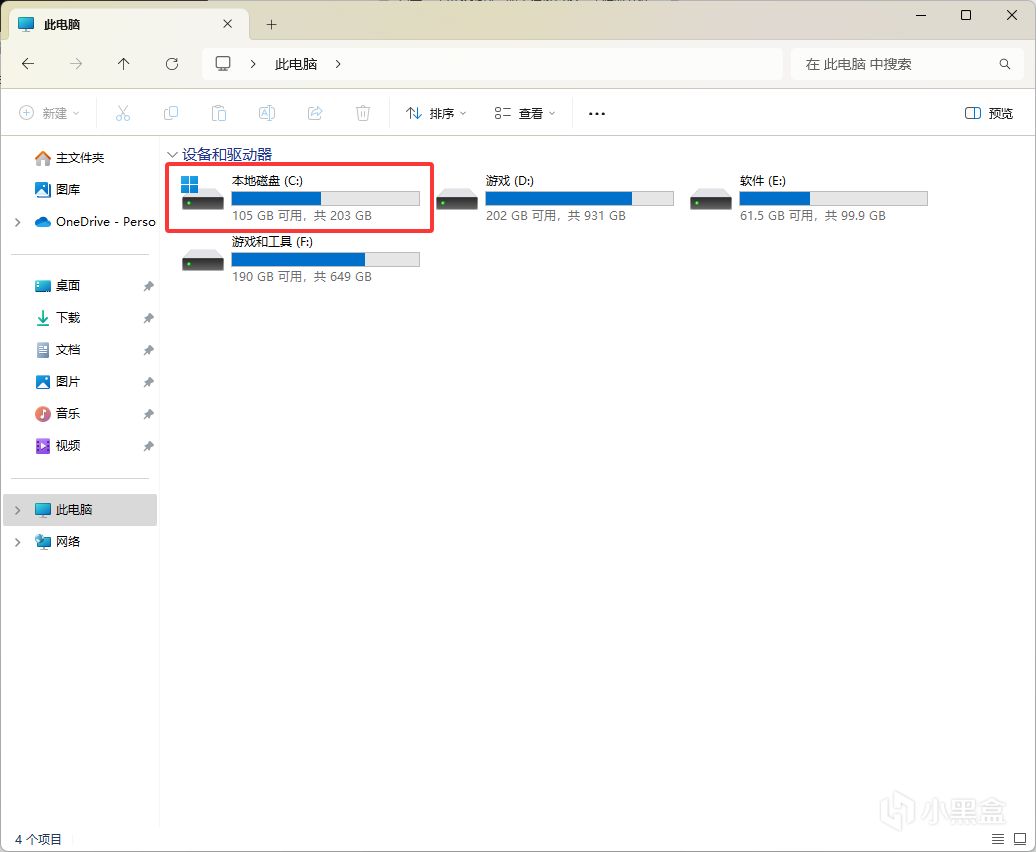
Task: Go forward with the right arrow
Action: [76, 64]
